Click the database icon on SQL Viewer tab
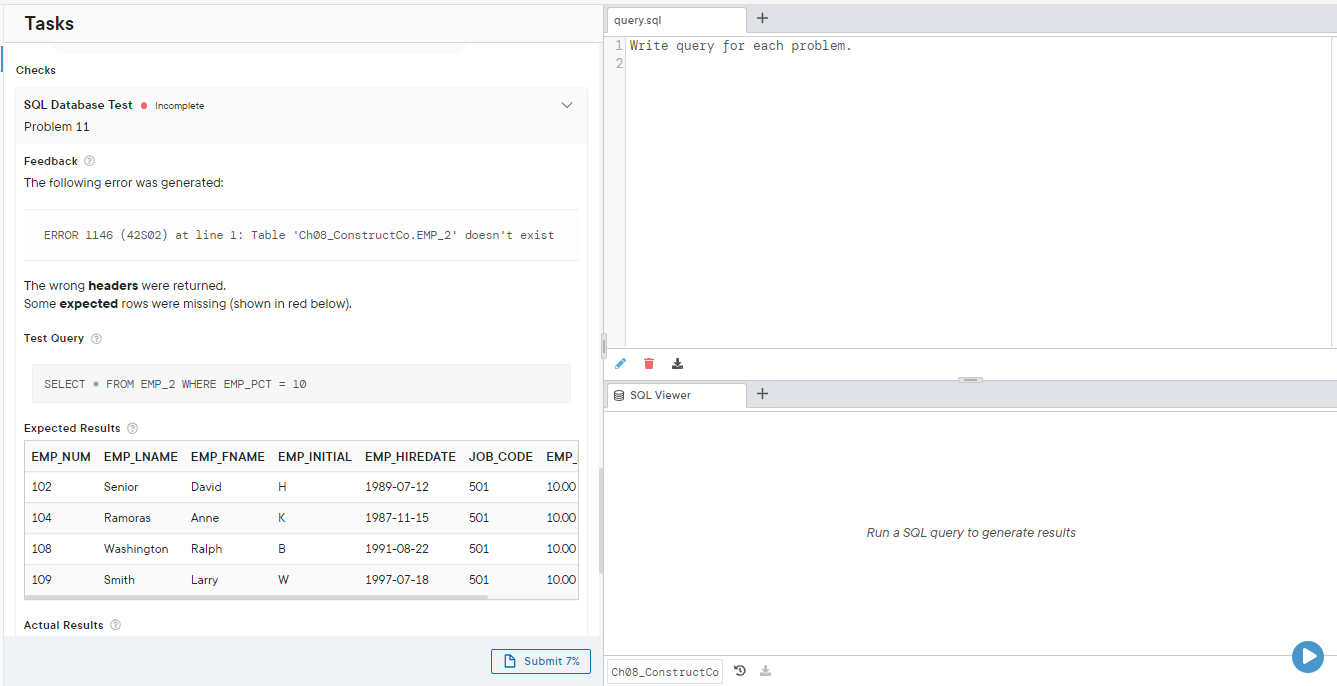The image size is (1337, 686). click(x=617, y=394)
